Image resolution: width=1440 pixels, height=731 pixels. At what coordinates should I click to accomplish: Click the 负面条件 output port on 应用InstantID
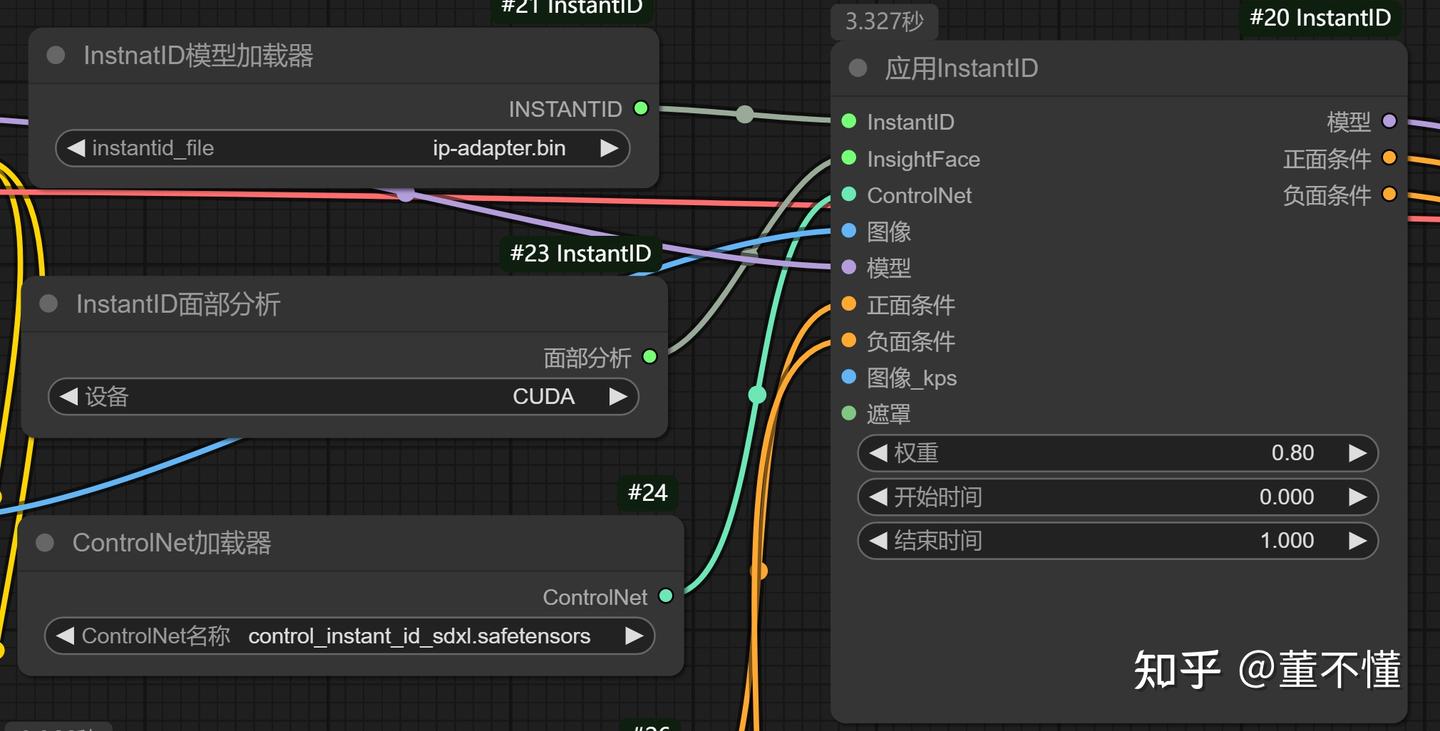point(1389,194)
